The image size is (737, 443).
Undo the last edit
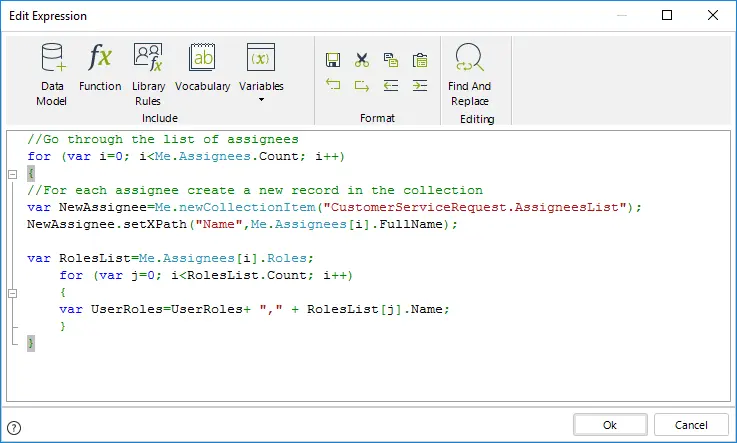tap(333, 85)
